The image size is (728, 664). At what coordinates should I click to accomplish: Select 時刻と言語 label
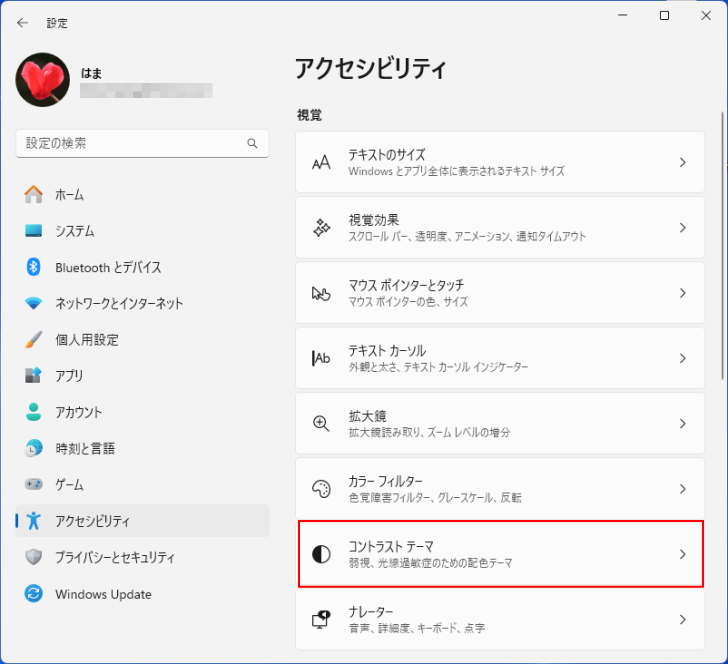coord(85,449)
